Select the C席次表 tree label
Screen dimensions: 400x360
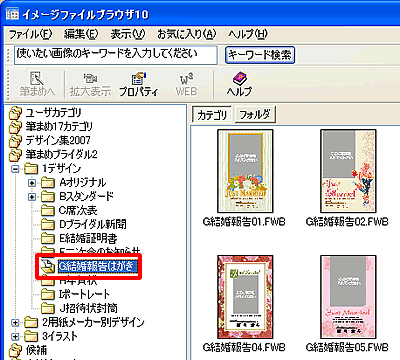78,211
